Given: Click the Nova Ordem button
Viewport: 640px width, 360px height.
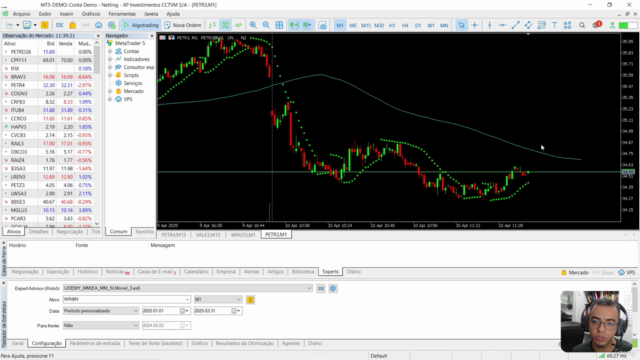Looking at the screenshot, I should click(183, 25).
